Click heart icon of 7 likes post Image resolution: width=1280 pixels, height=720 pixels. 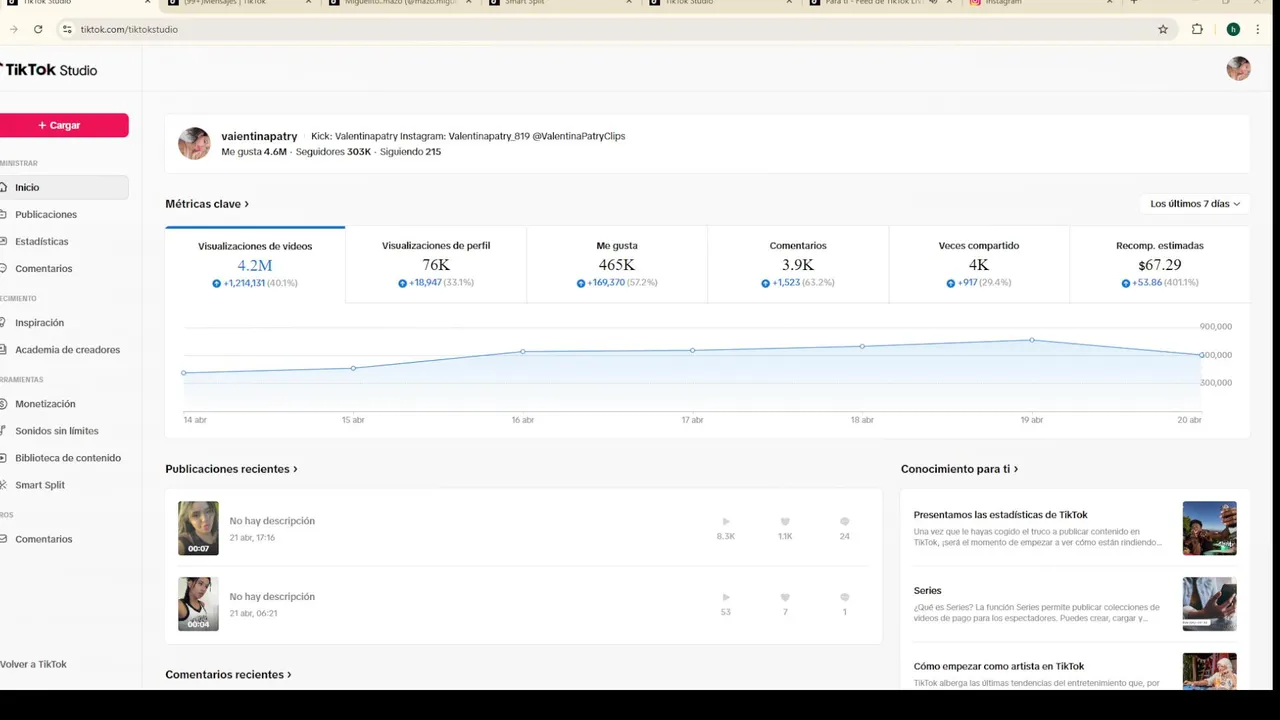click(785, 597)
